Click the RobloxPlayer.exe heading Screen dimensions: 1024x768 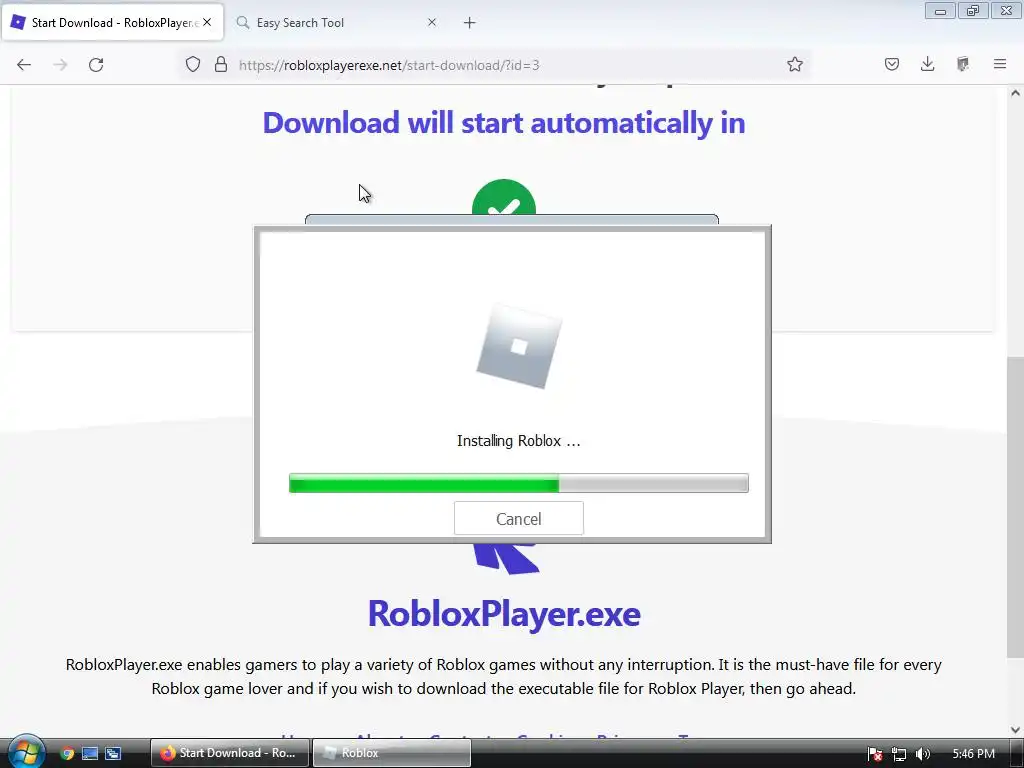pos(504,614)
